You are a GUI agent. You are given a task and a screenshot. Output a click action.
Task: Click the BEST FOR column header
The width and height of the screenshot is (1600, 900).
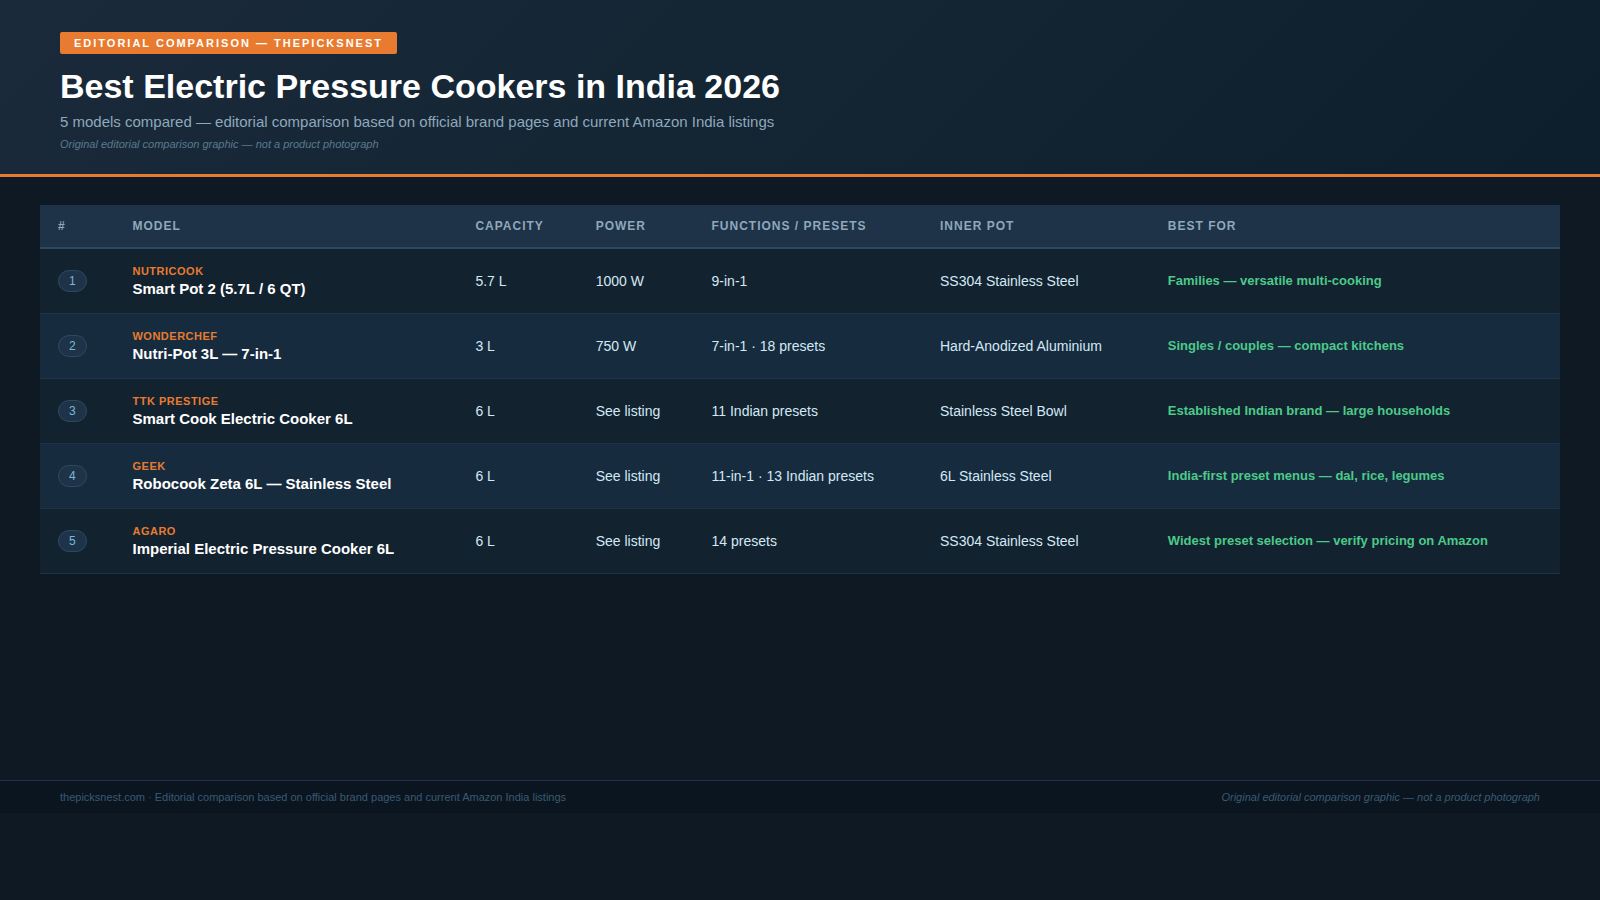coord(1201,226)
